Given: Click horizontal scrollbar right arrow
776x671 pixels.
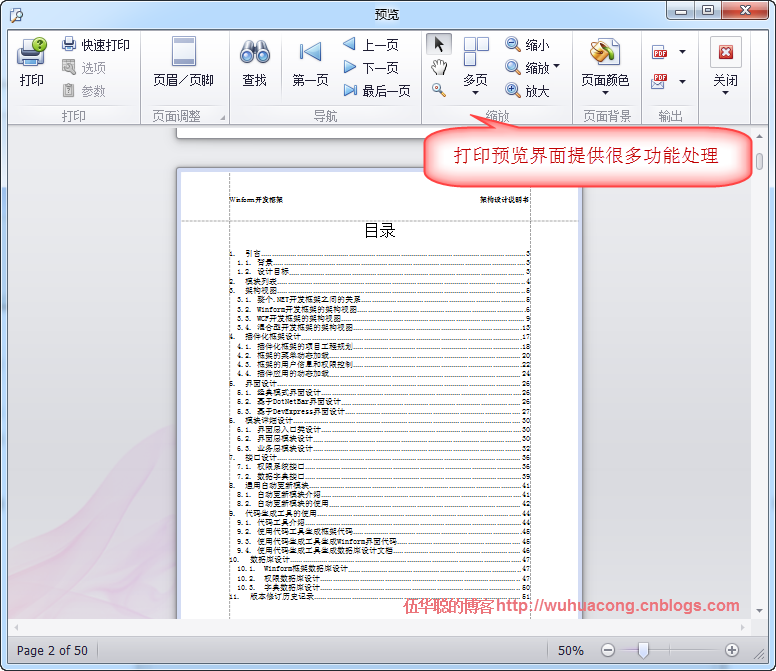Looking at the screenshot, I should click(x=743, y=627).
